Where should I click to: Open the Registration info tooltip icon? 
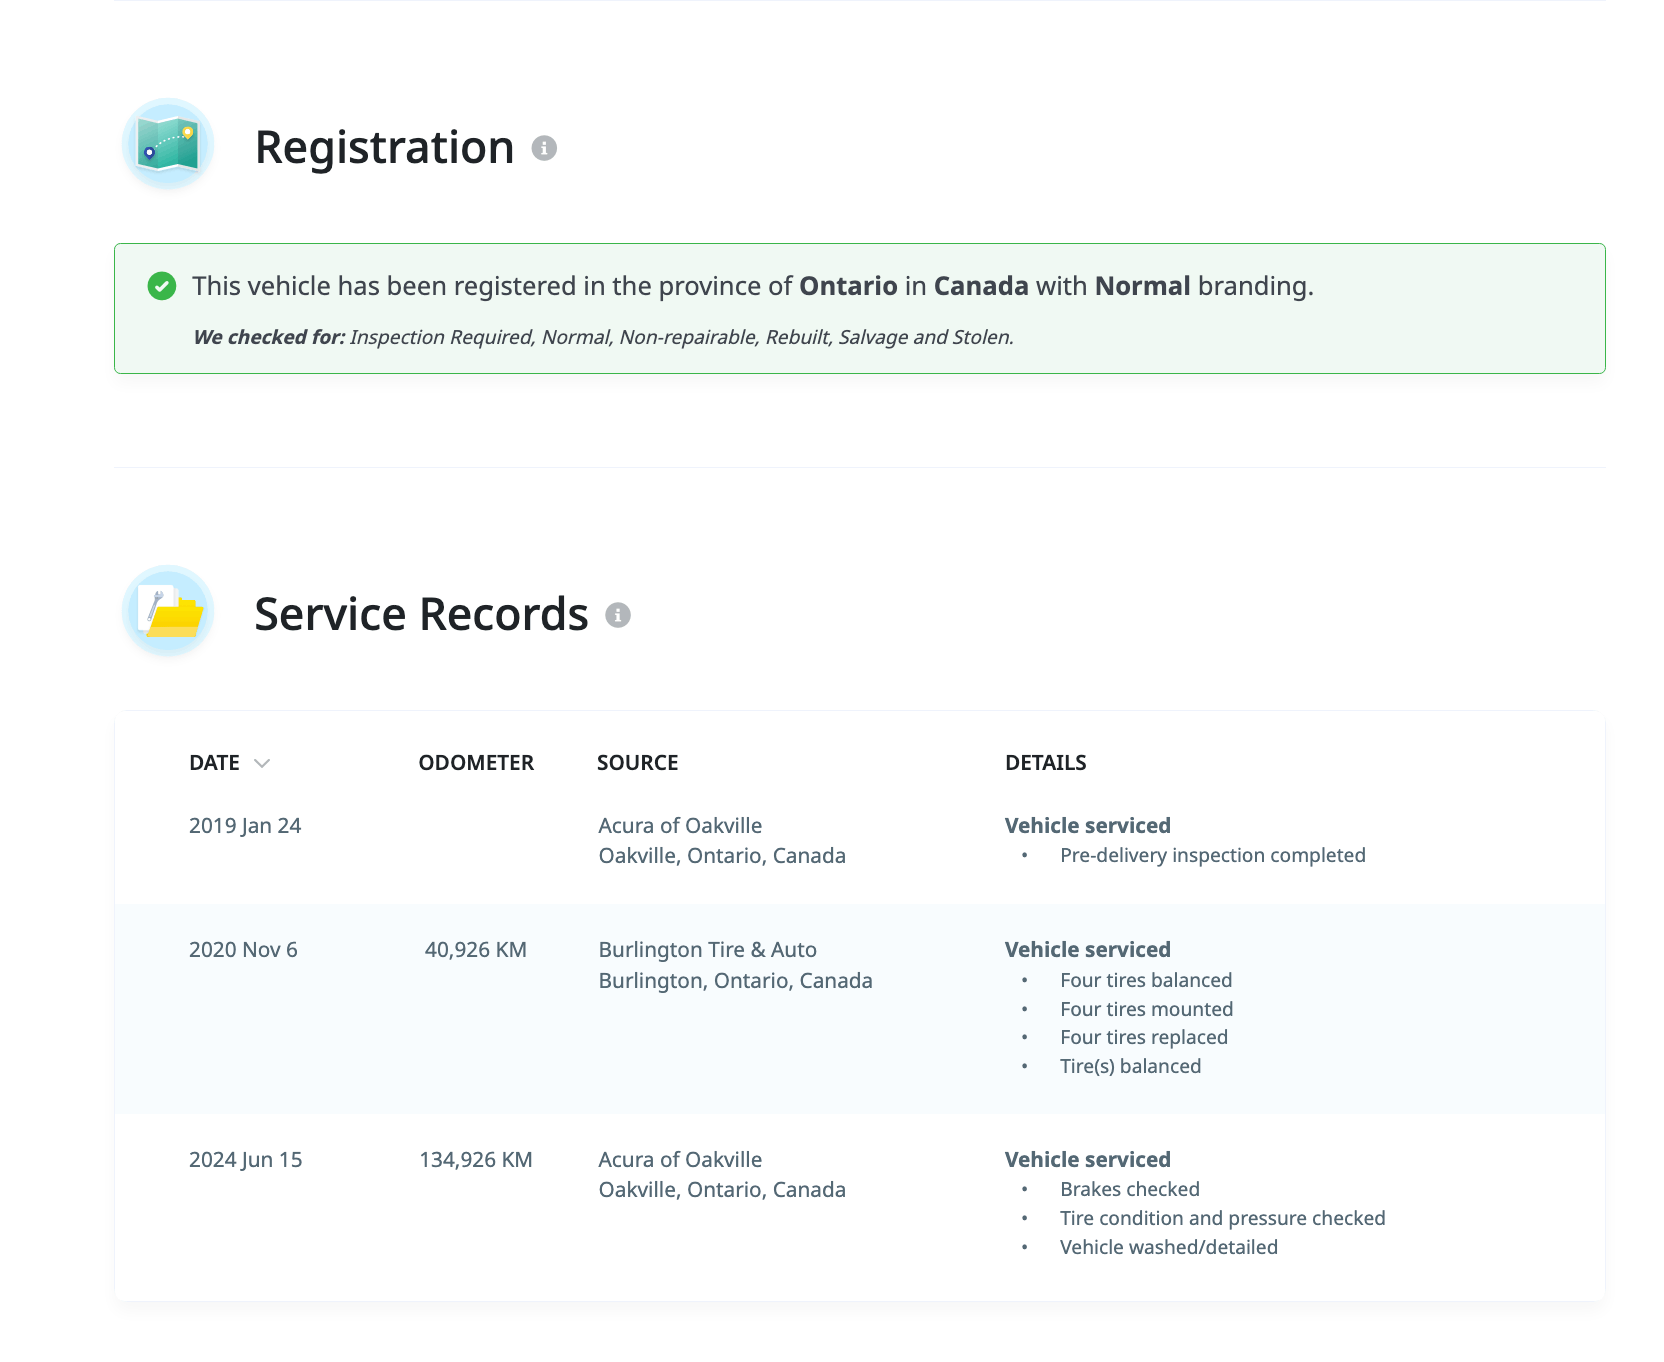(544, 148)
